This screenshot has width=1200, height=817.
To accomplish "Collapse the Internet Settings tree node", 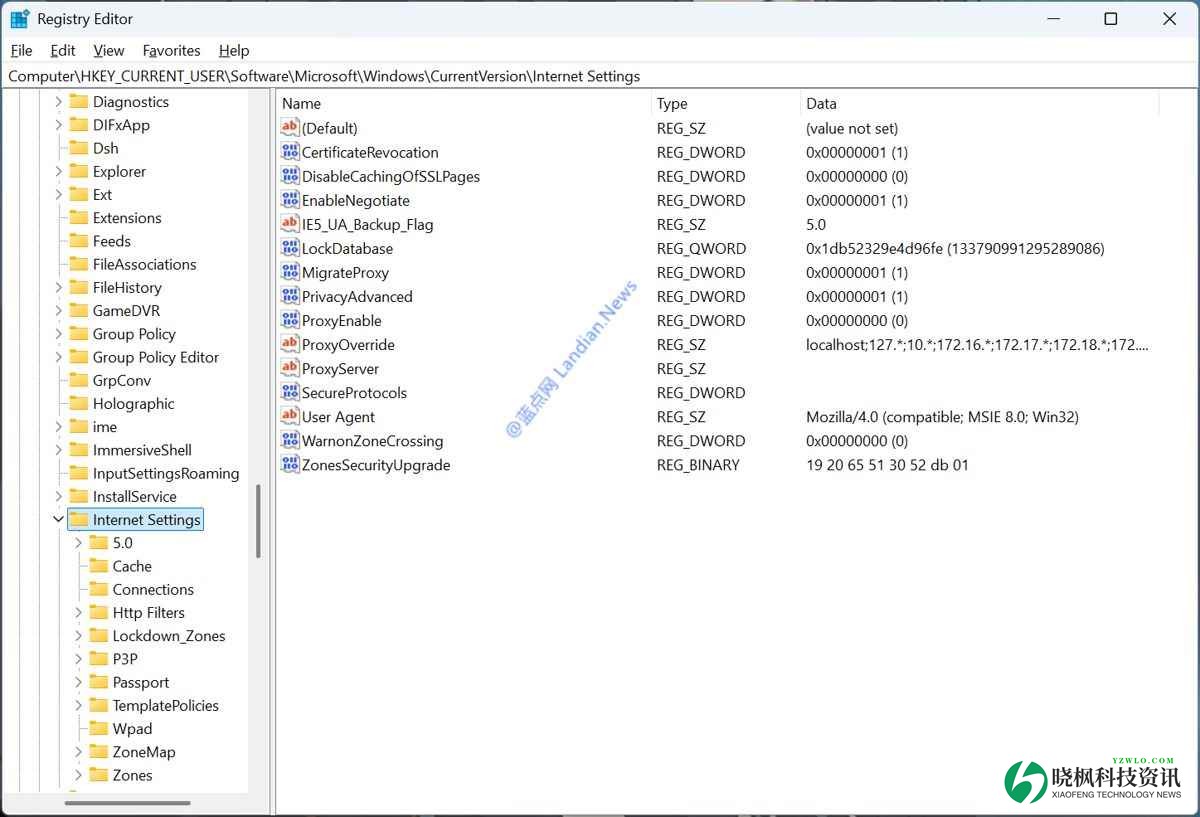I will coord(58,519).
